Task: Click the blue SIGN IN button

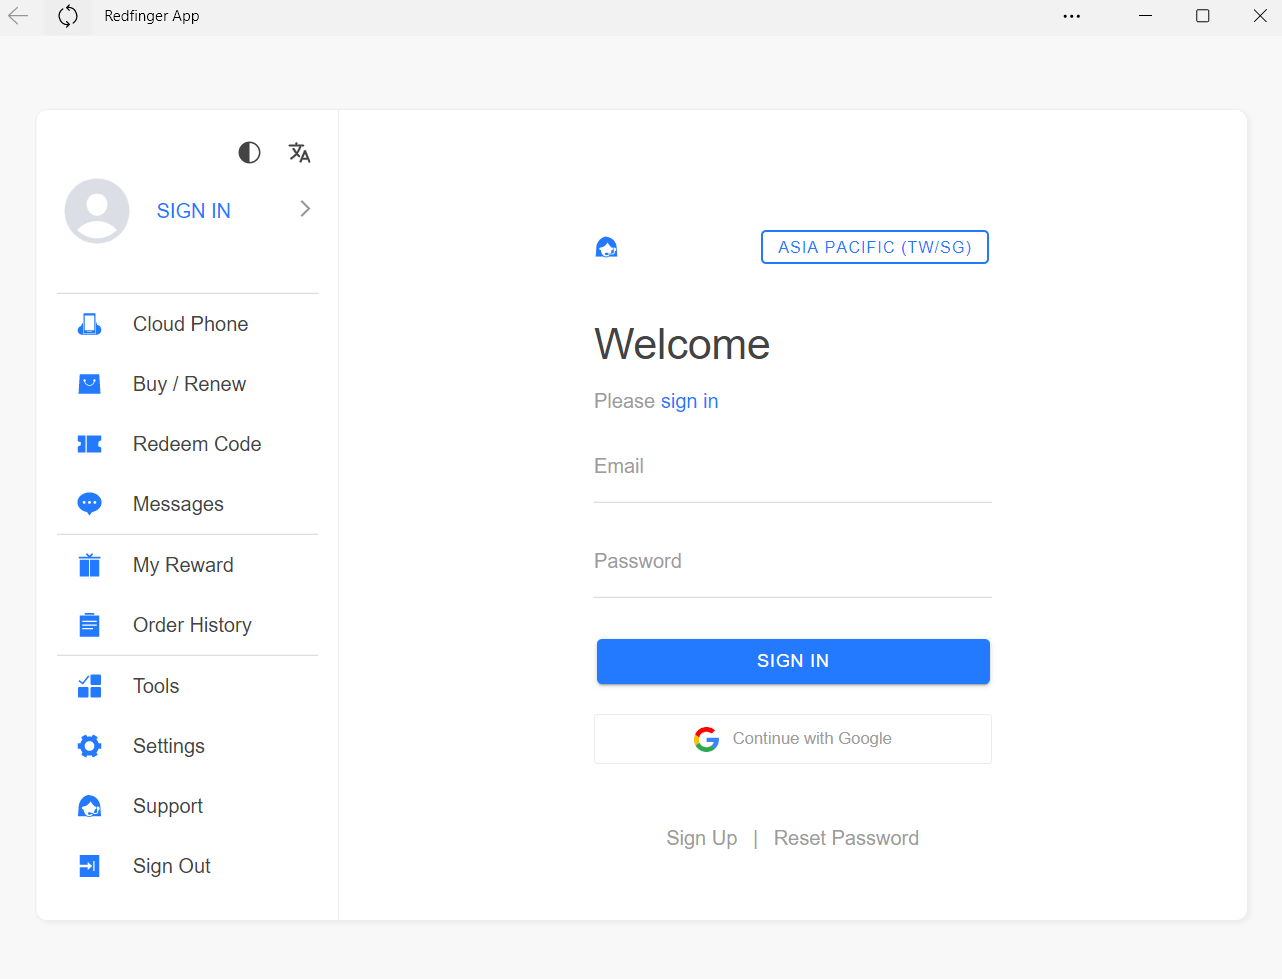Action: [793, 661]
